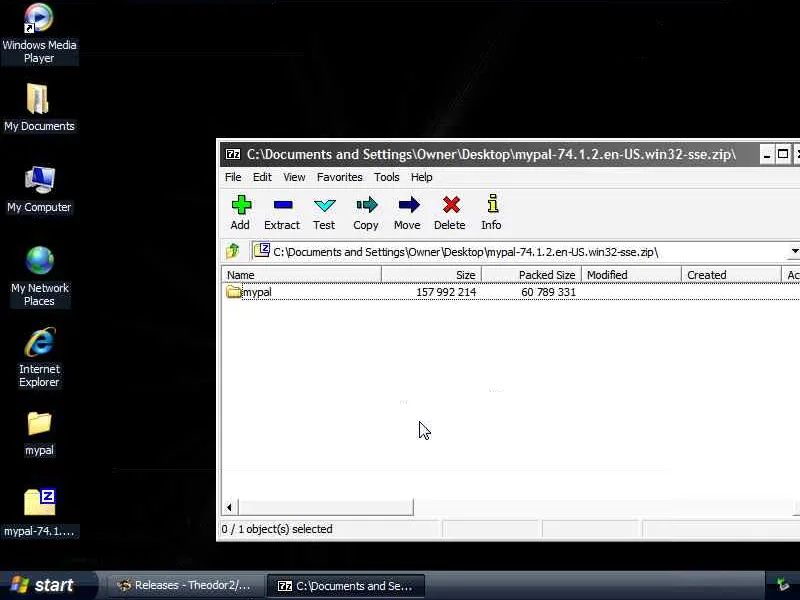
Task: Switch to C:\Documents and Se... taskbar button
Action: [x=346, y=586]
